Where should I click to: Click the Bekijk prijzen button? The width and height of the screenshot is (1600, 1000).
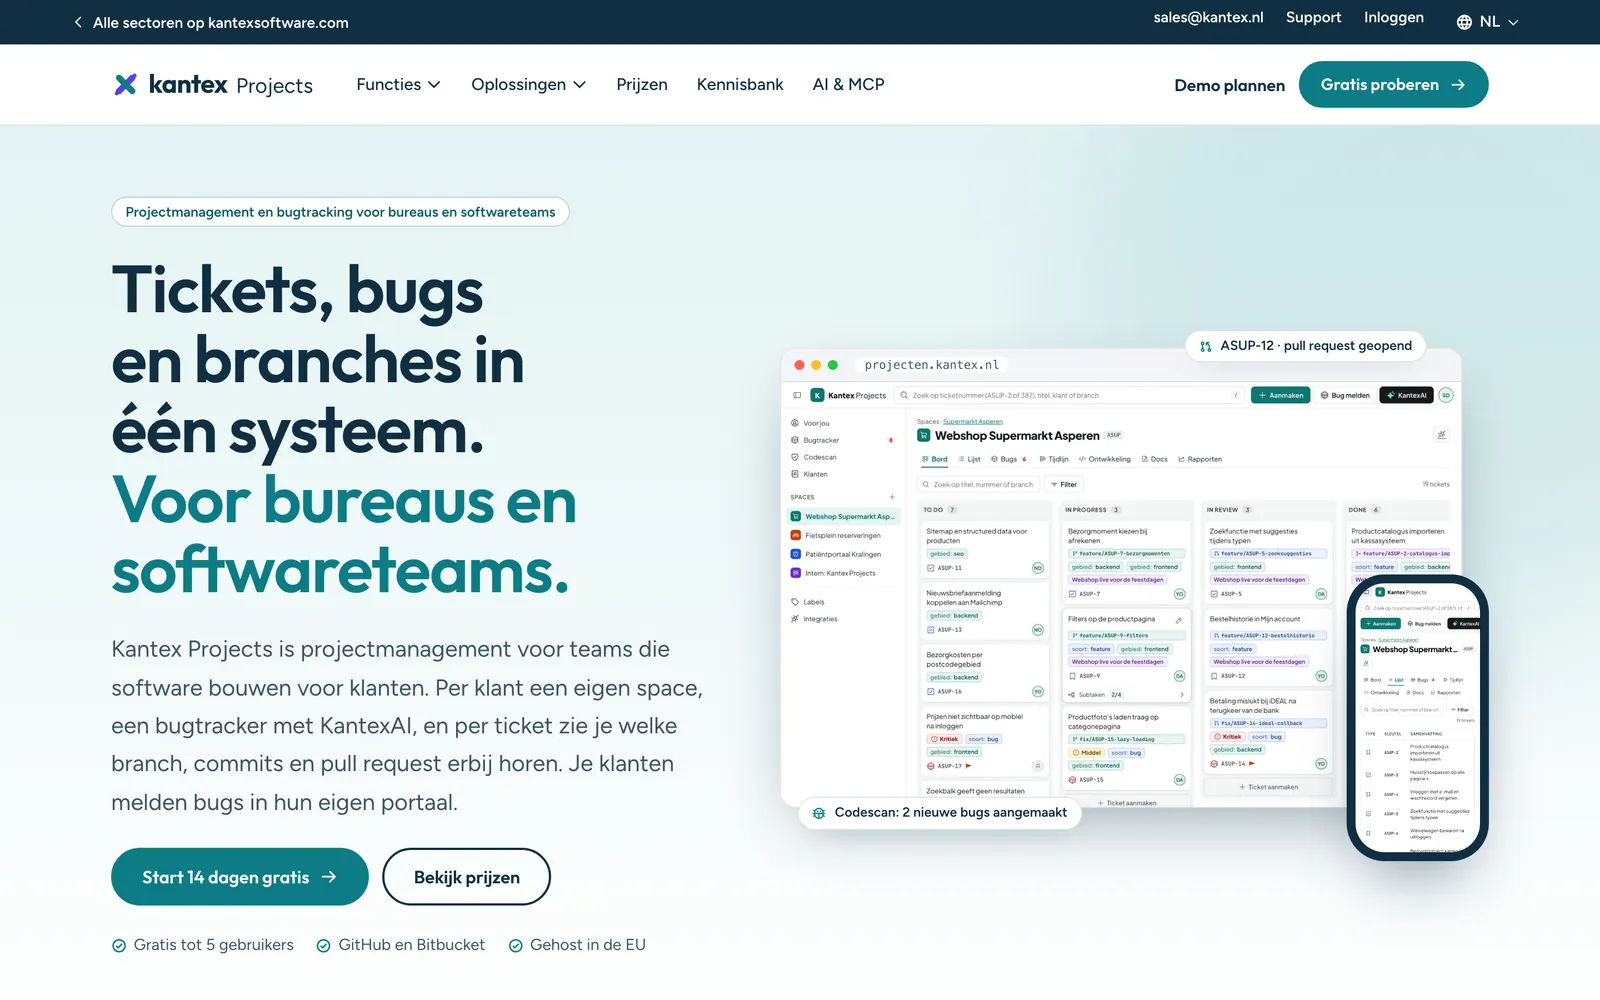466,877
